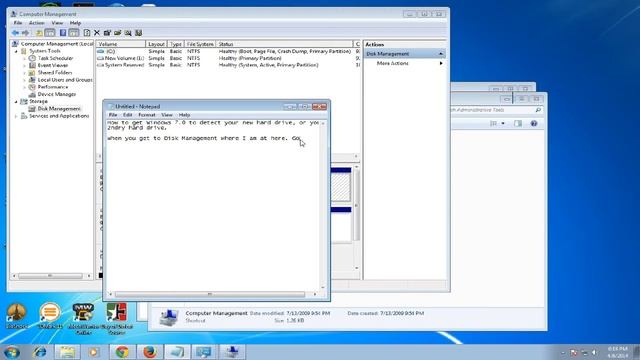Open Help menu in Notepad
The height and width of the screenshot is (360, 640).
coord(184,115)
